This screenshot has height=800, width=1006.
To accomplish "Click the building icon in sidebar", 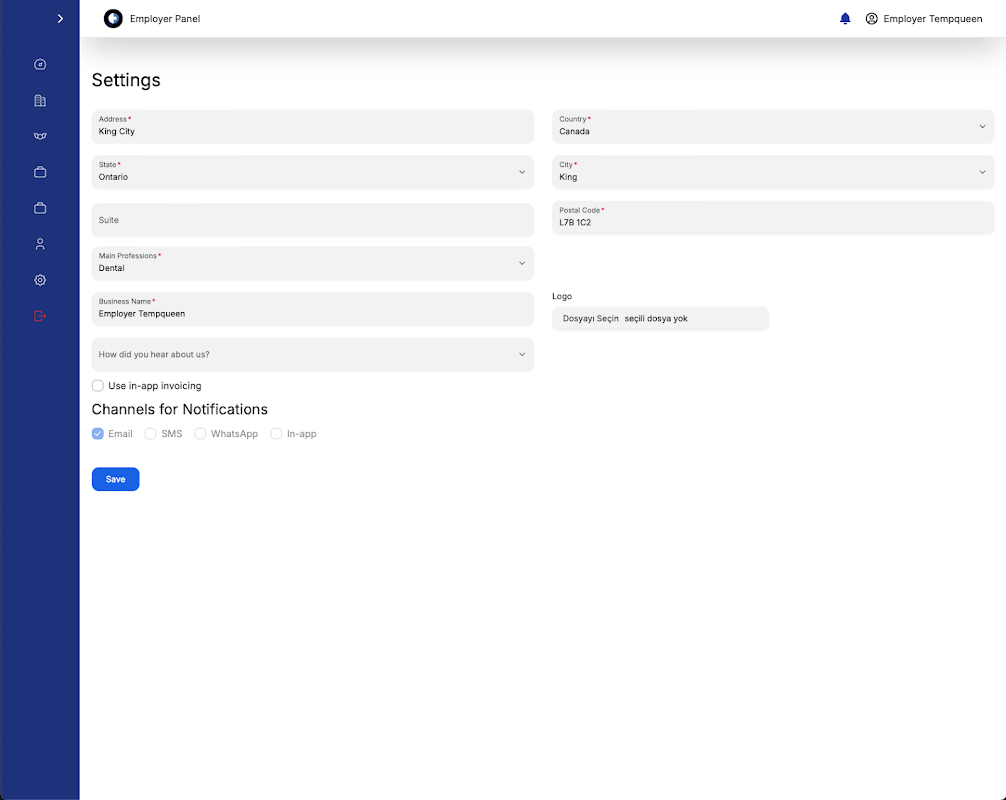I will (40, 101).
